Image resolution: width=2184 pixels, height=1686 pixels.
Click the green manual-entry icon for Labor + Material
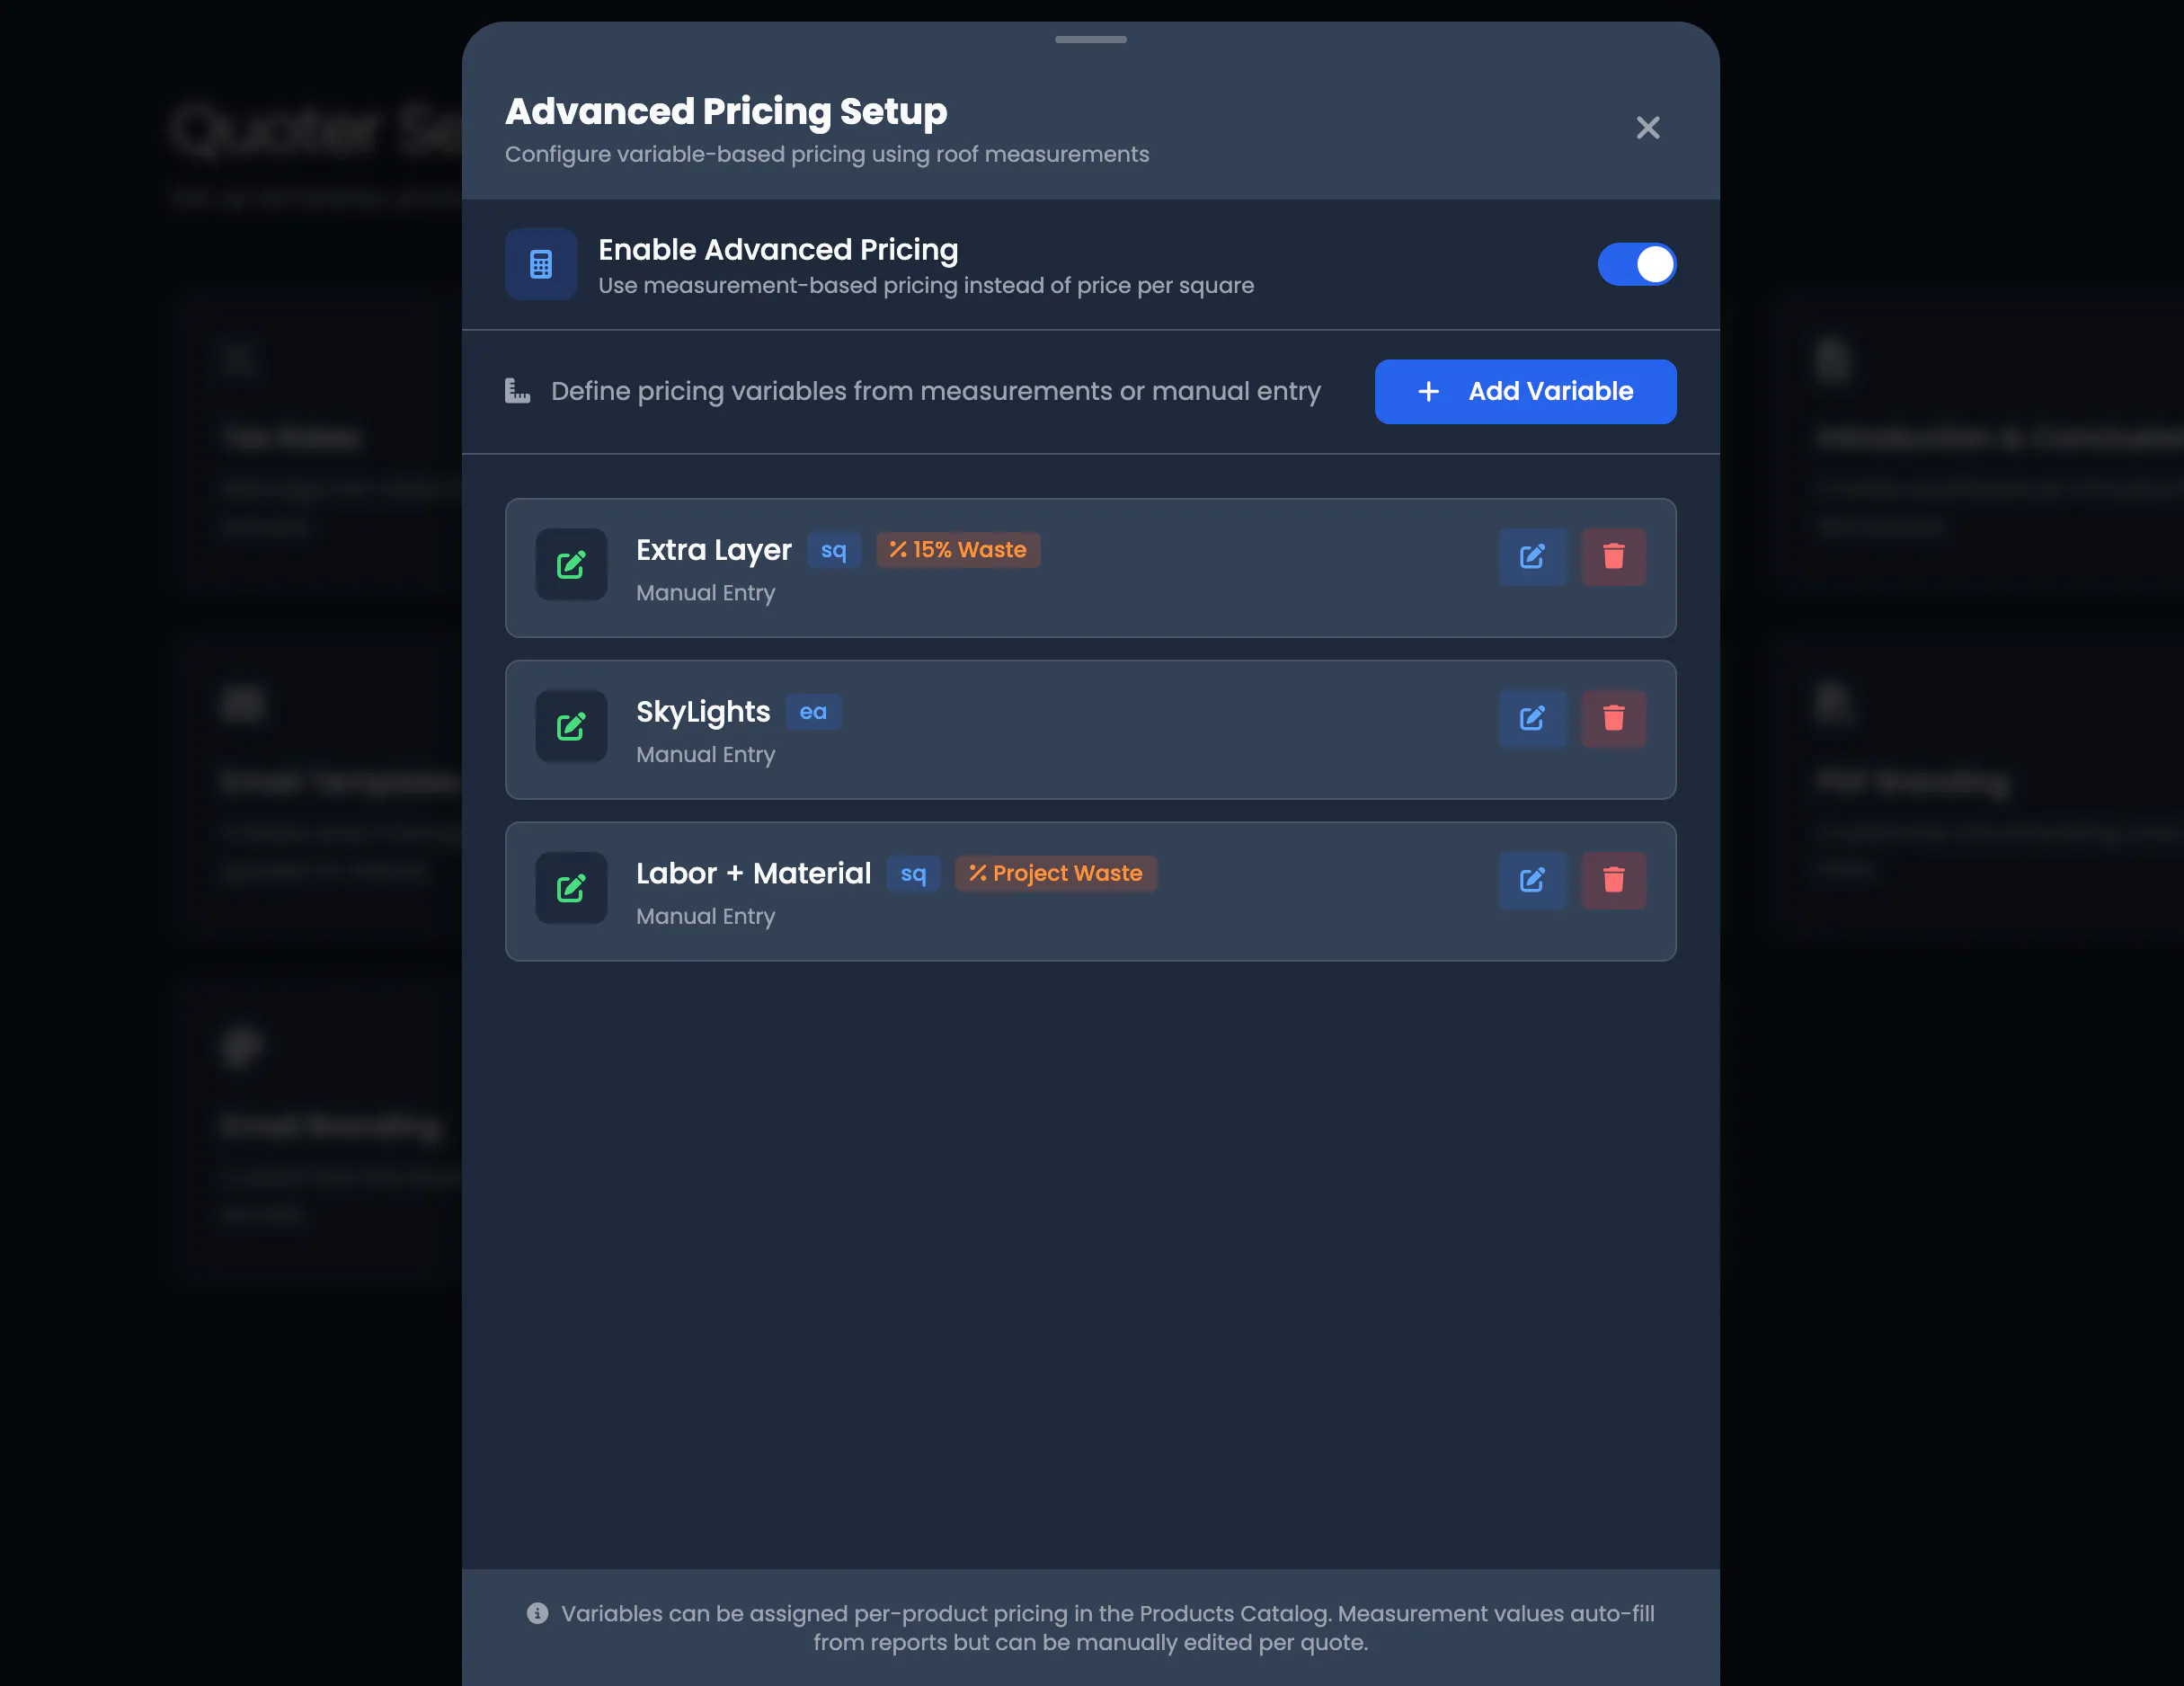(x=571, y=888)
